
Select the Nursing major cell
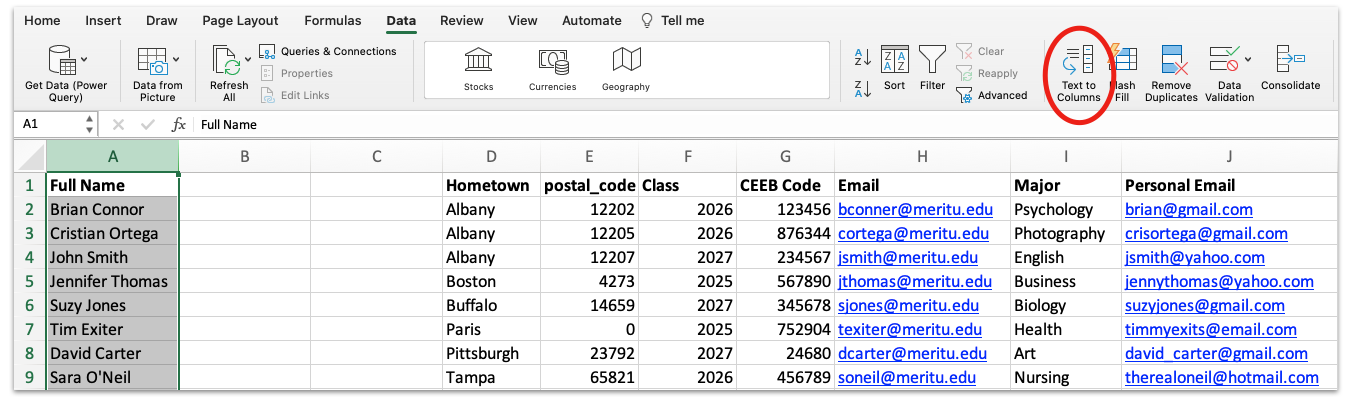[x=1066, y=378]
